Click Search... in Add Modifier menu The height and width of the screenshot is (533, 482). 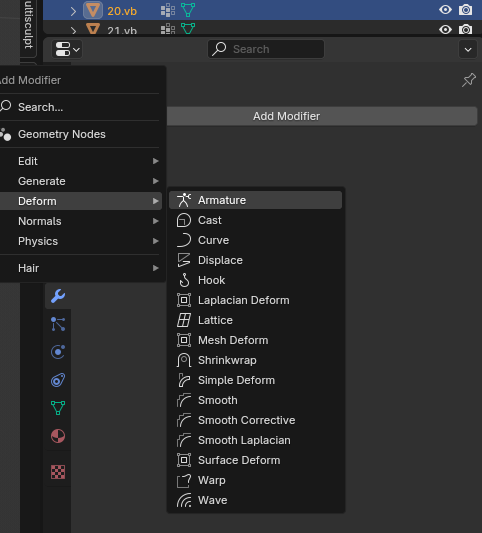pyautogui.click(x=81, y=107)
